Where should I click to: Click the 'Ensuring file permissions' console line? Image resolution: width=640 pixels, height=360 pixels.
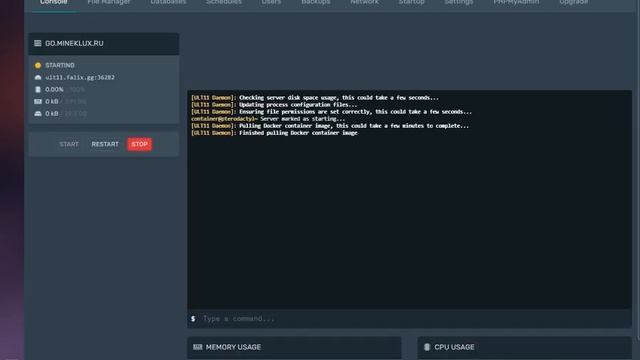click(x=331, y=112)
